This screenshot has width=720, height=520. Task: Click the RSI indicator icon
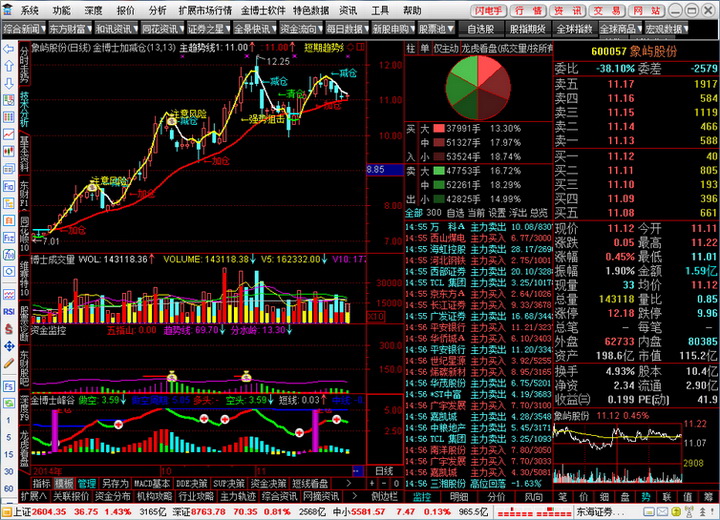coord(8,311)
